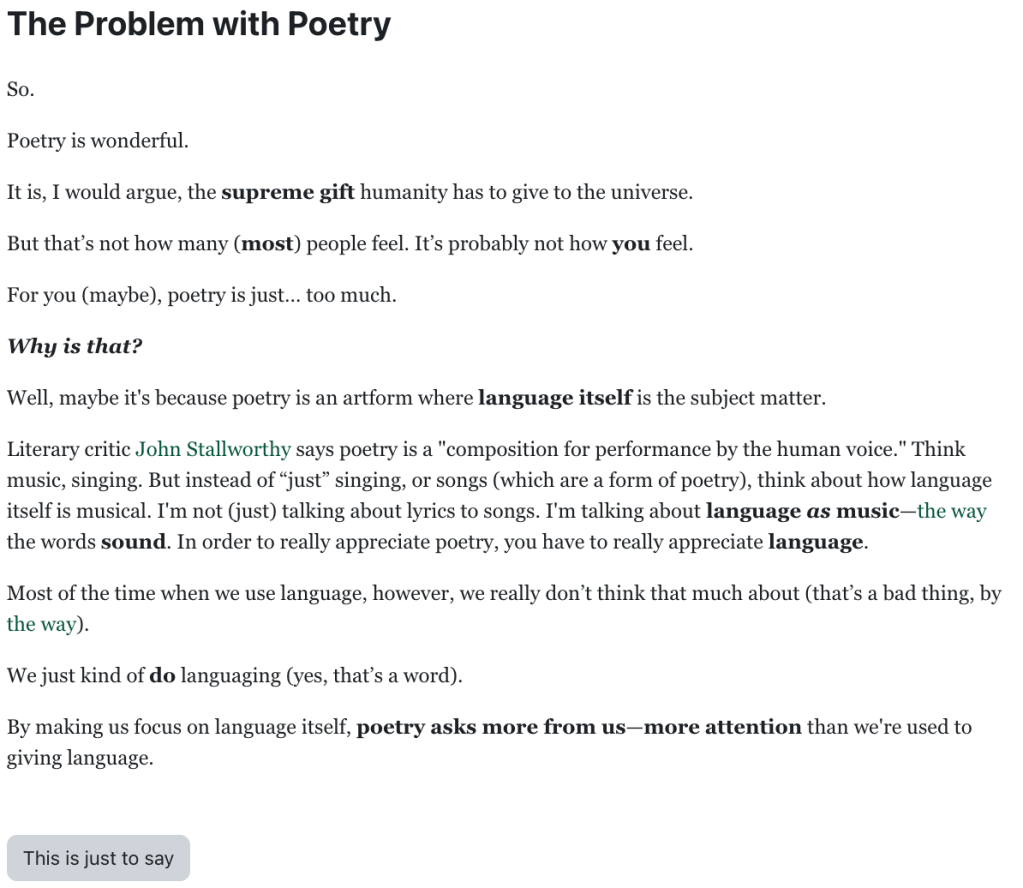1023x888 pixels.
Task: Click italic "as" in "language as music"
Action: click(x=819, y=511)
